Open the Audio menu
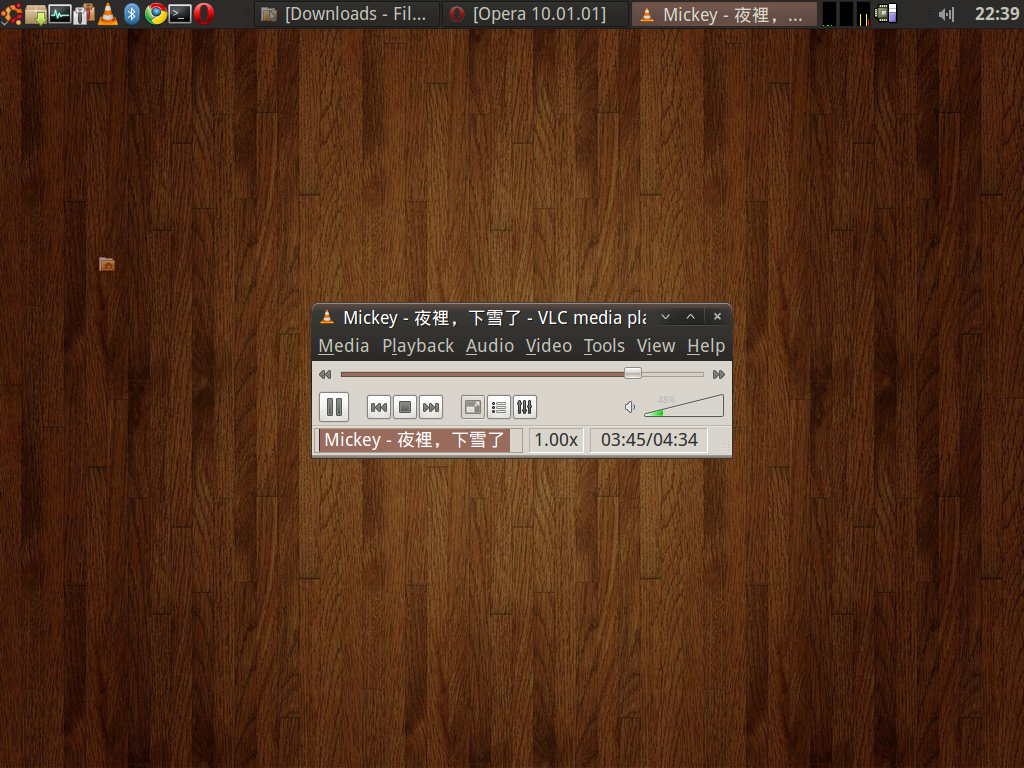The height and width of the screenshot is (768, 1024). (x=490, y=345)
